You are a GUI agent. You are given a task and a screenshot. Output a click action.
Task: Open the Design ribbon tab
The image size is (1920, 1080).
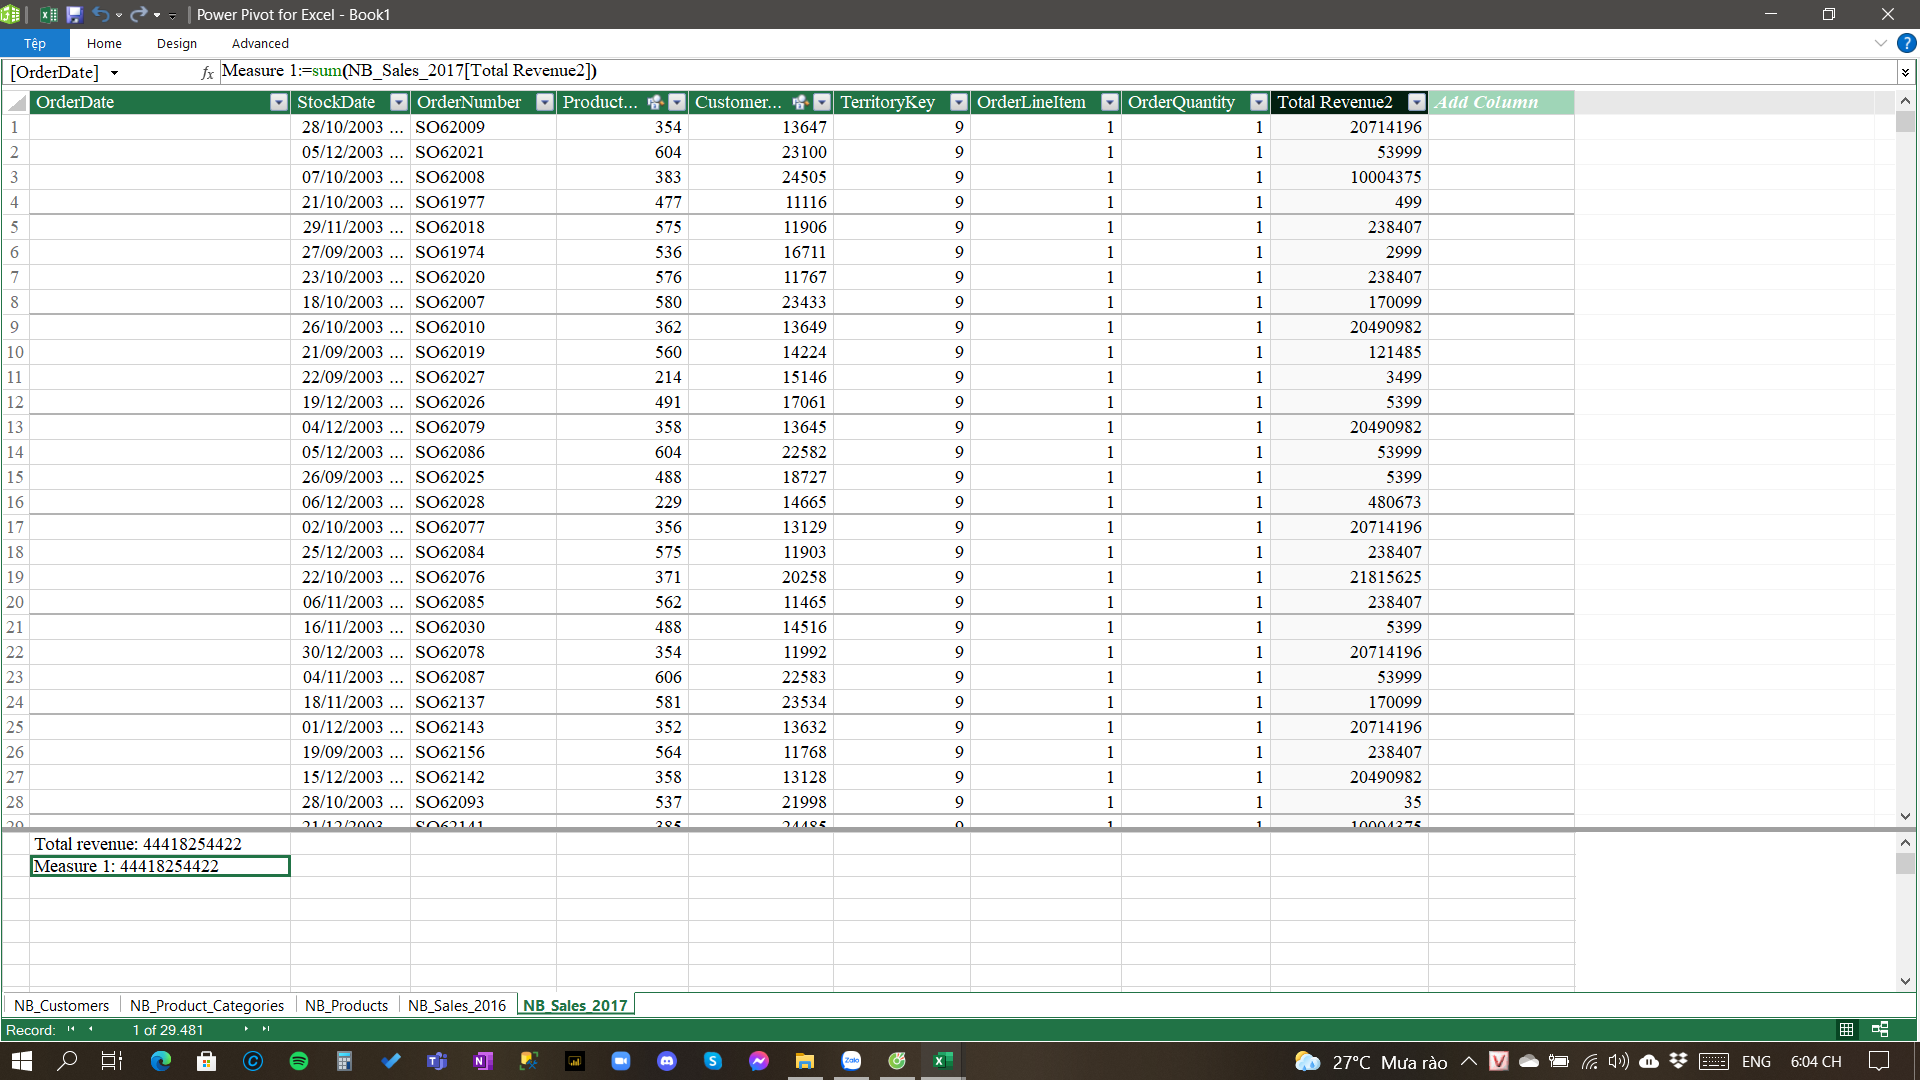tap(177, 43)
